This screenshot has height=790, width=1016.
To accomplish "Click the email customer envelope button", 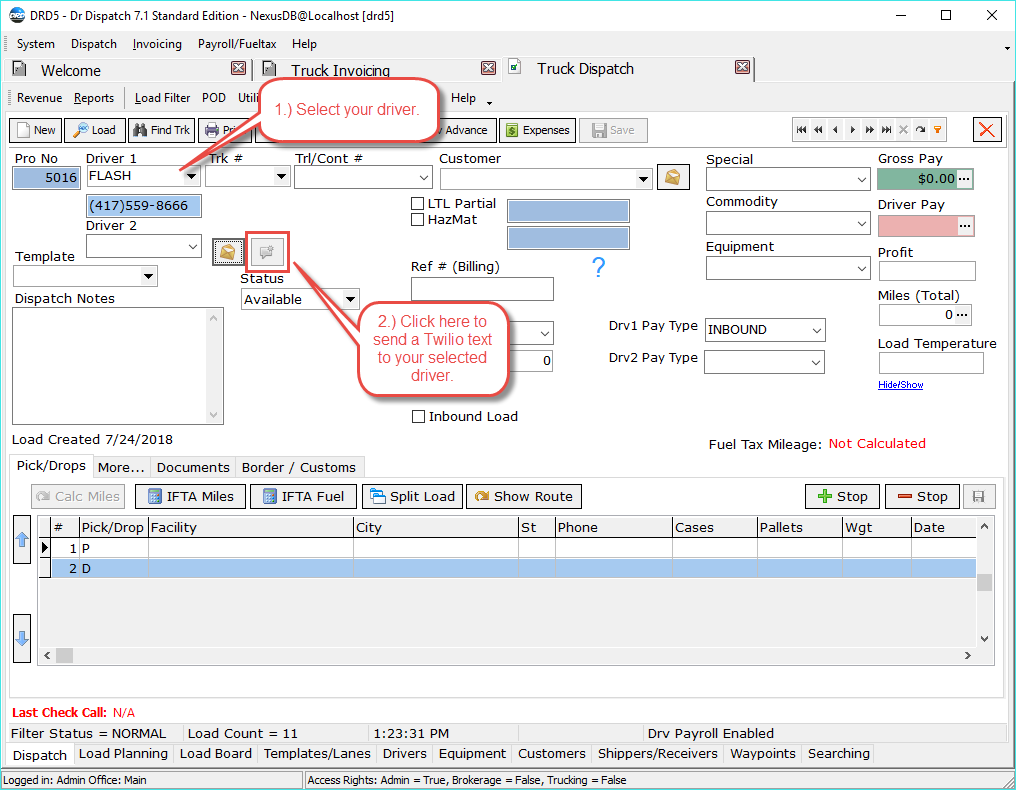I will click(673, 177).
